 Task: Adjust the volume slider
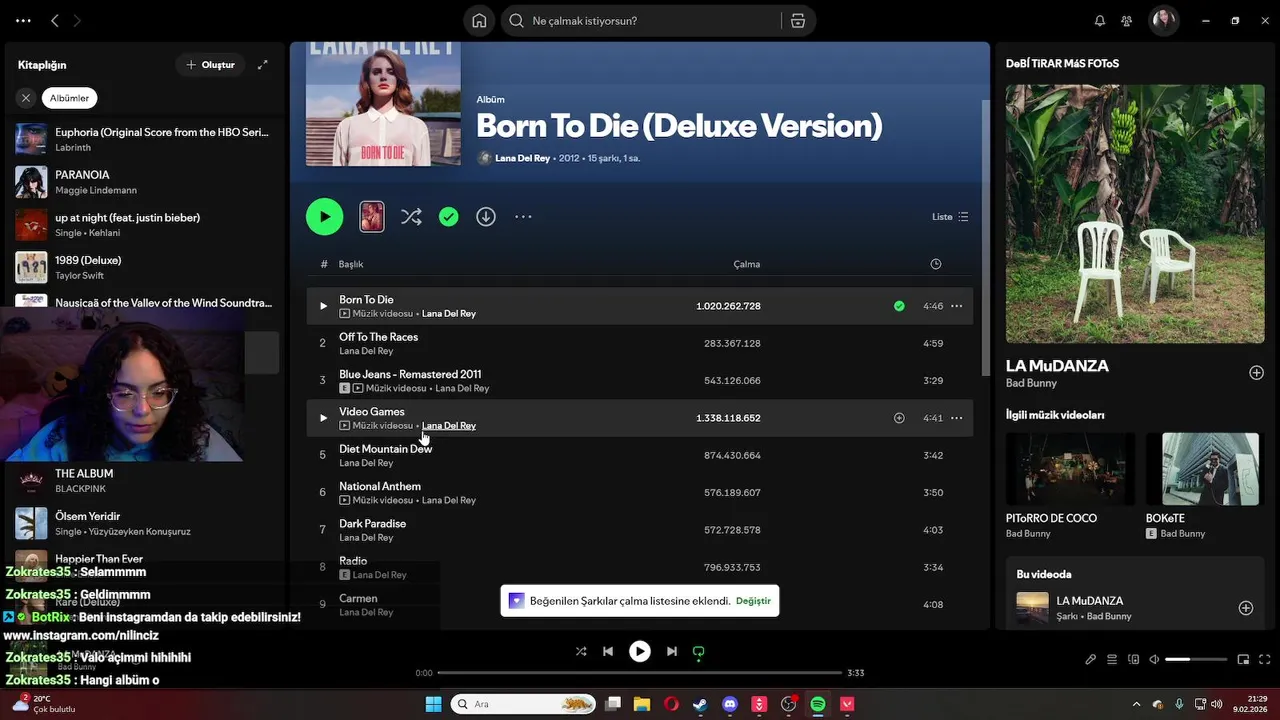point(1196,660)
